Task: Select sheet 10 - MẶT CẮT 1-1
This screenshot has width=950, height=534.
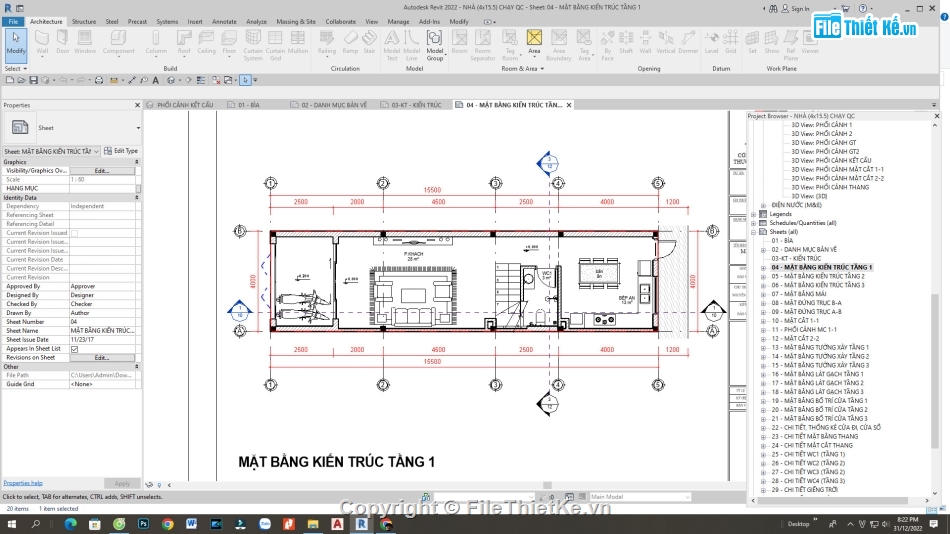Action: (x=795, y=321)
